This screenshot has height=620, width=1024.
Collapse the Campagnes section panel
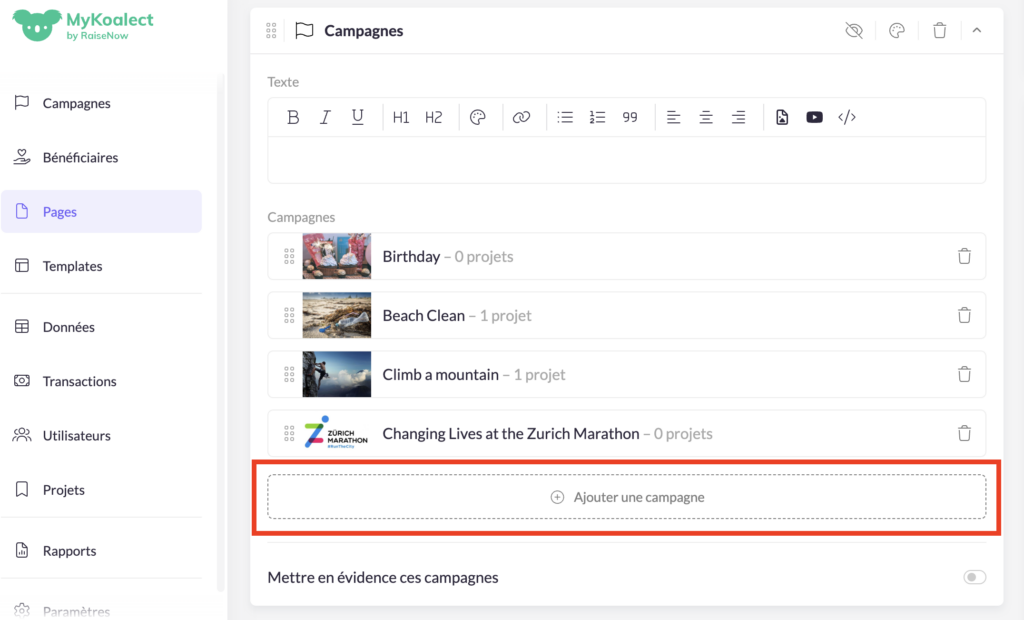pos(977,30)
